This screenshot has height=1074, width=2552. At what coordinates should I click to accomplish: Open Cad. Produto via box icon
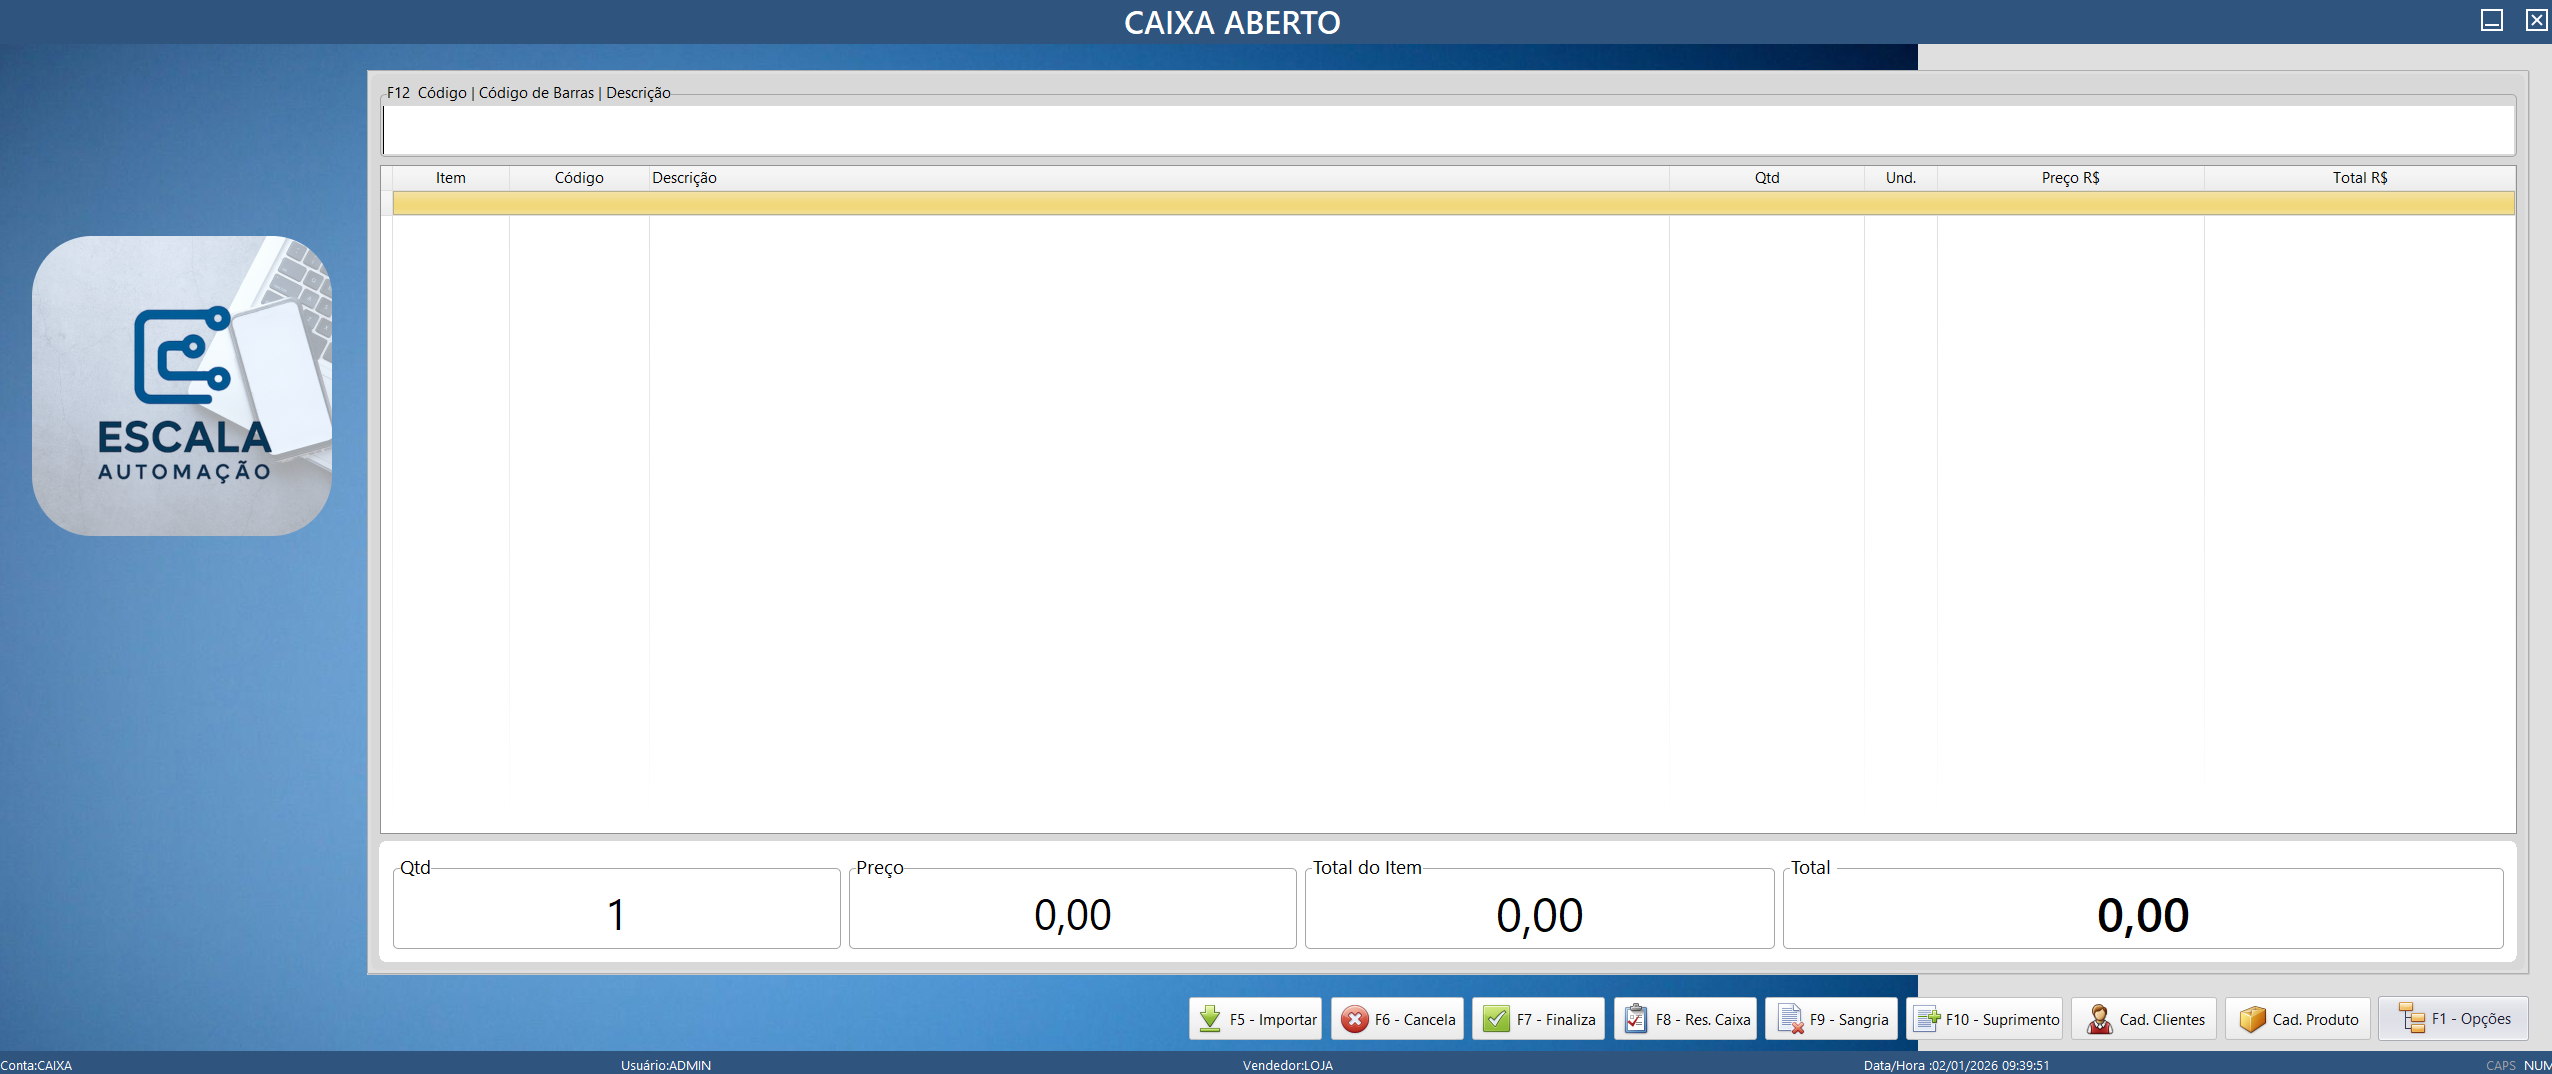click(2252, 1019)
